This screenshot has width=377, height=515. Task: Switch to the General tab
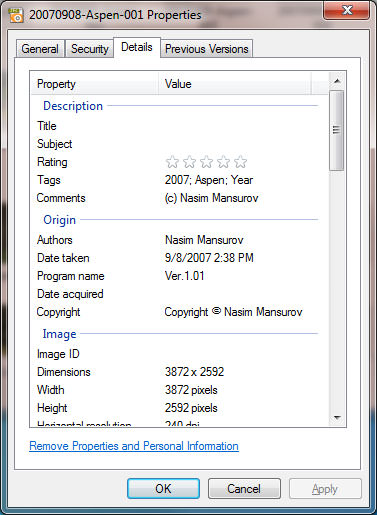point(40,49)
